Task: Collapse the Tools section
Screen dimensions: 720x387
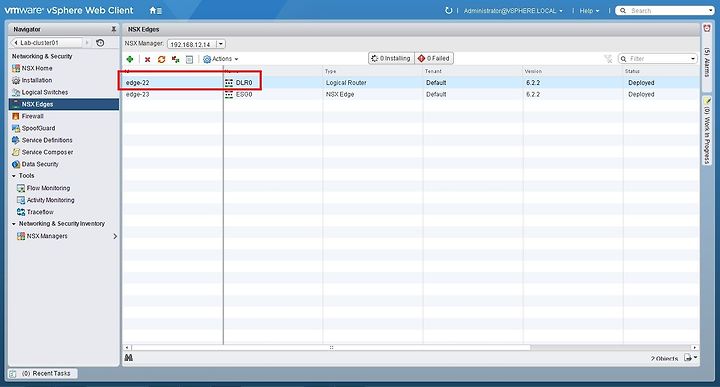Action: 14,176
